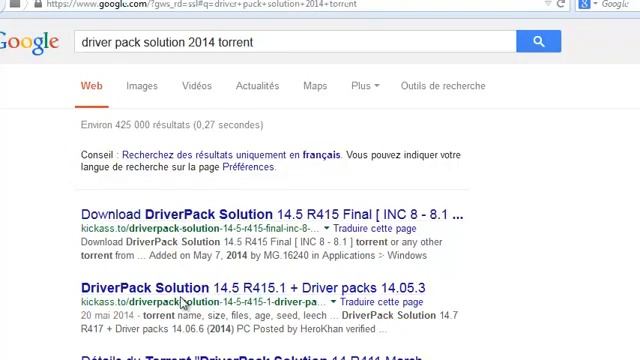The height and width of the screenshot is (360, 640).
Task: Click first result green kickass.to URL text
Action: click(x=200, y=229)
